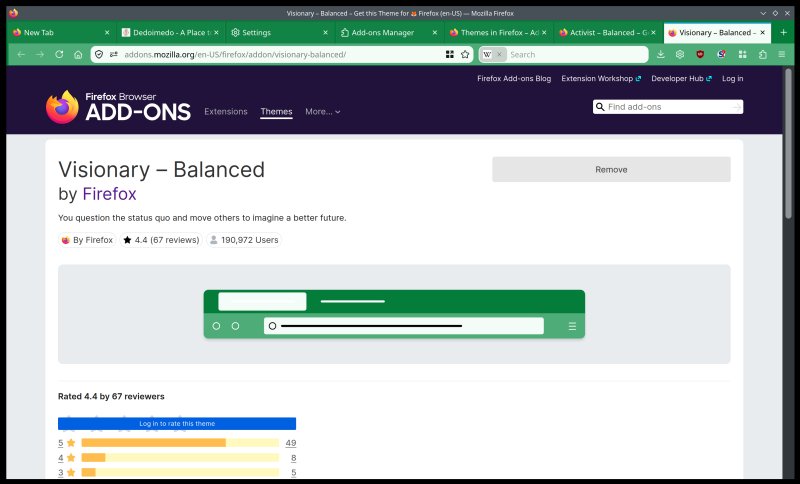Click the green theme preview image
The image size is (800, 484).
tap(394, 314)
